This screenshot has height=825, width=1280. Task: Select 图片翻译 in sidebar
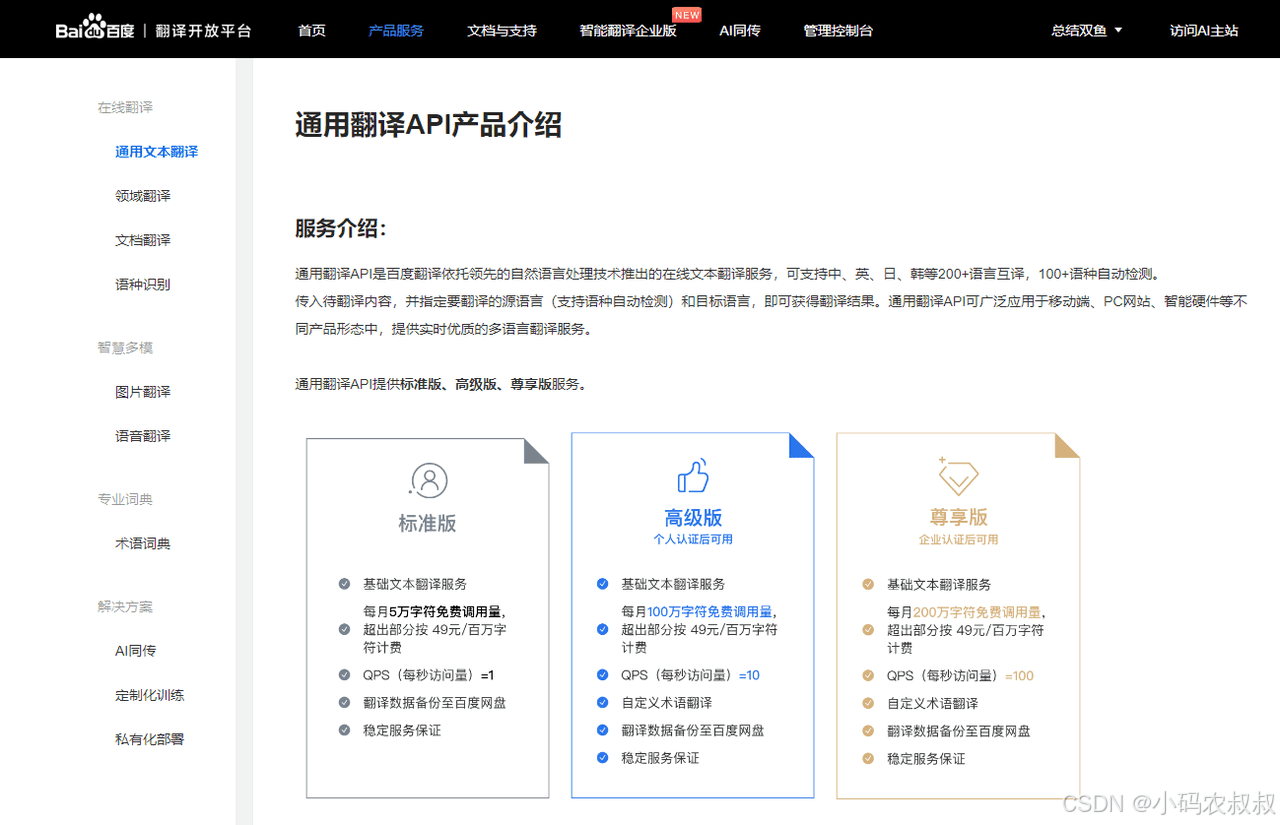point(143,392)
